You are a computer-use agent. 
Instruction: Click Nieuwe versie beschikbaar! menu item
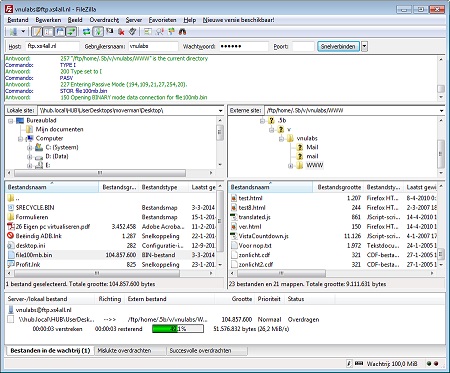pyautogui.click(x=238, y=20)
